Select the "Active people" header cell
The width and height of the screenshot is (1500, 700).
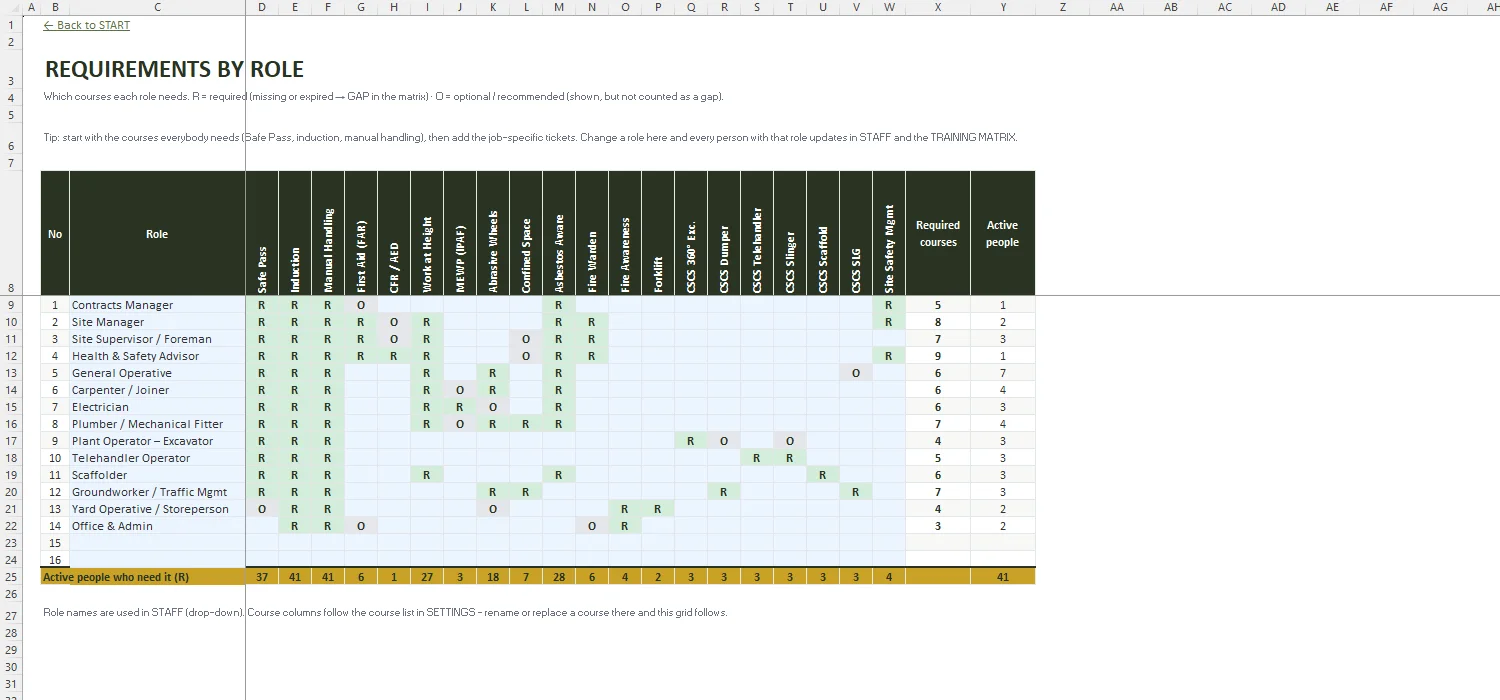tap(1002, 233)
